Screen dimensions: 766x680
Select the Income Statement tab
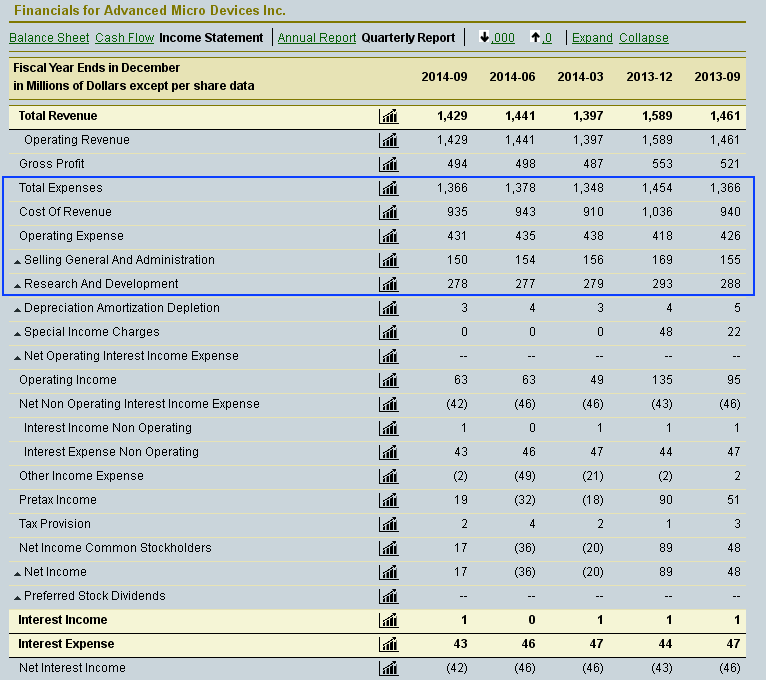pos(211,38)
